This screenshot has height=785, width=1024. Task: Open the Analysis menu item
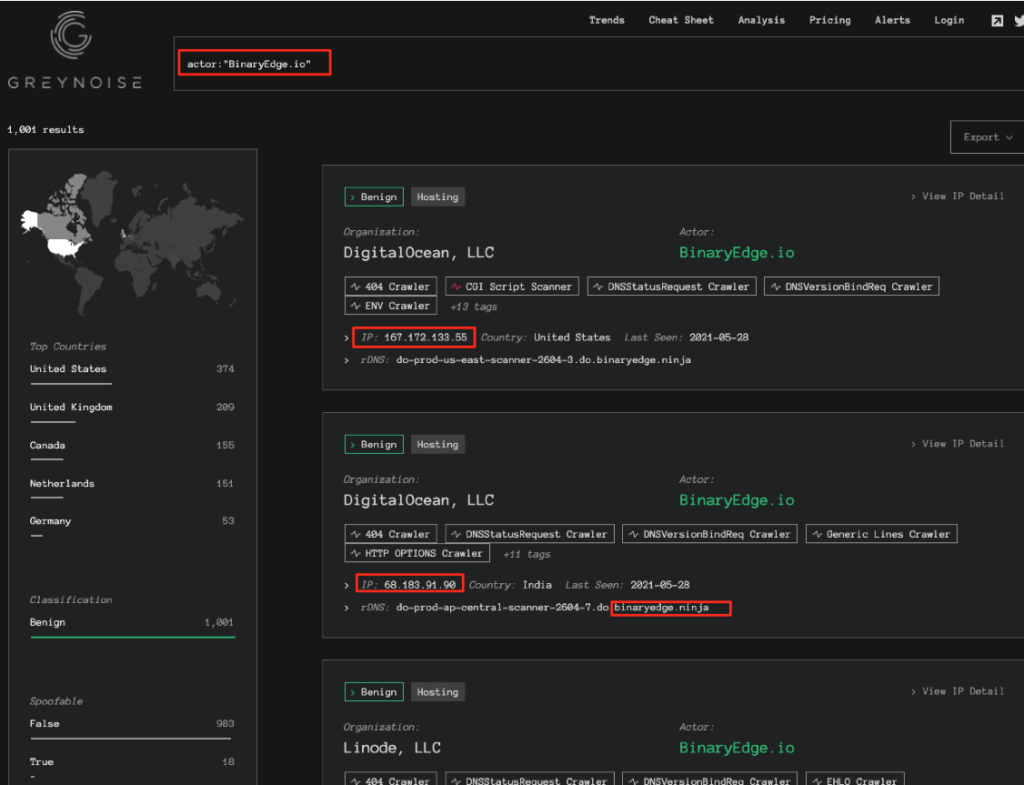coord(761,20)
